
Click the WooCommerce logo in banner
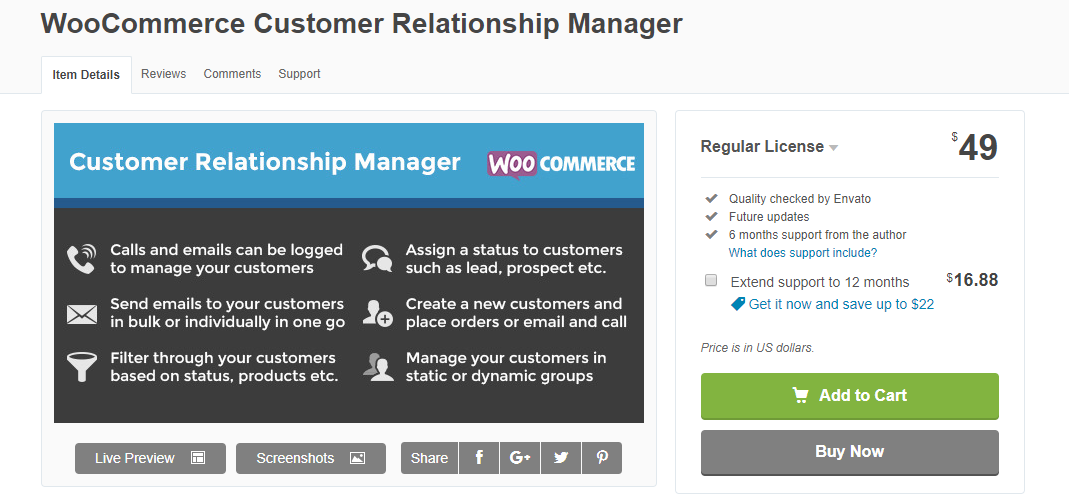[561, 163]
